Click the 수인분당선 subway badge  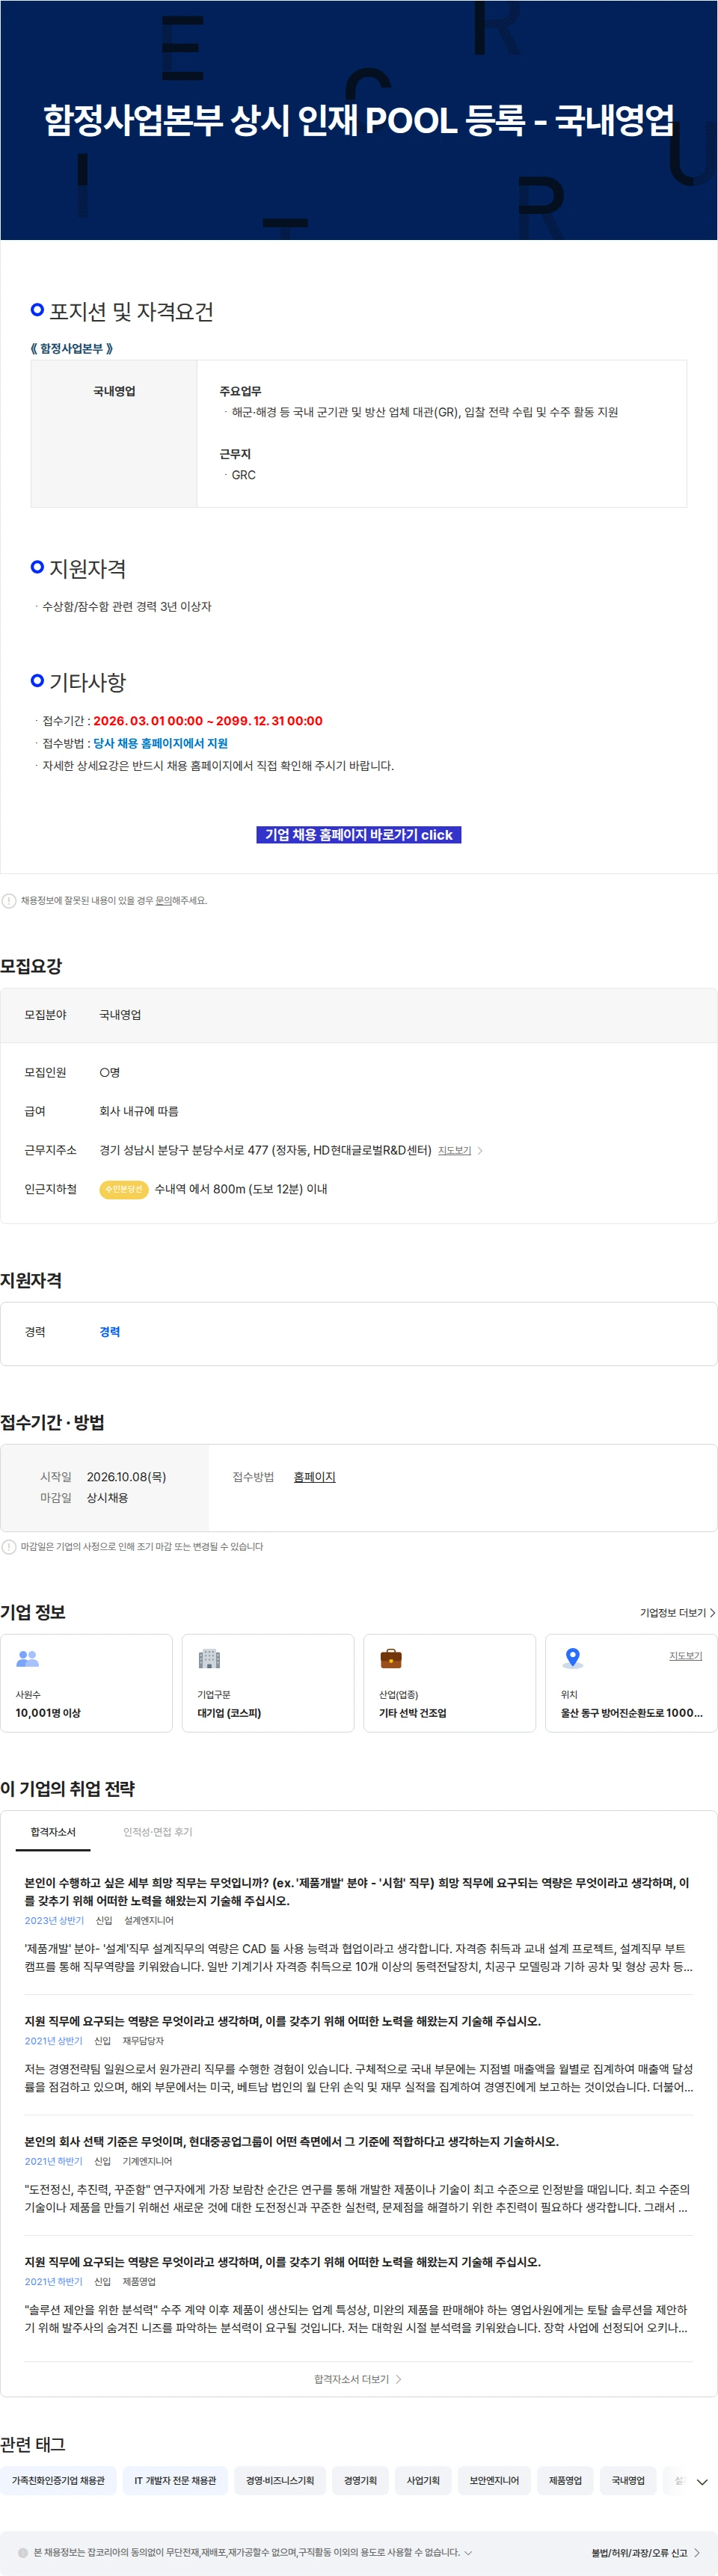point(124,1189)
